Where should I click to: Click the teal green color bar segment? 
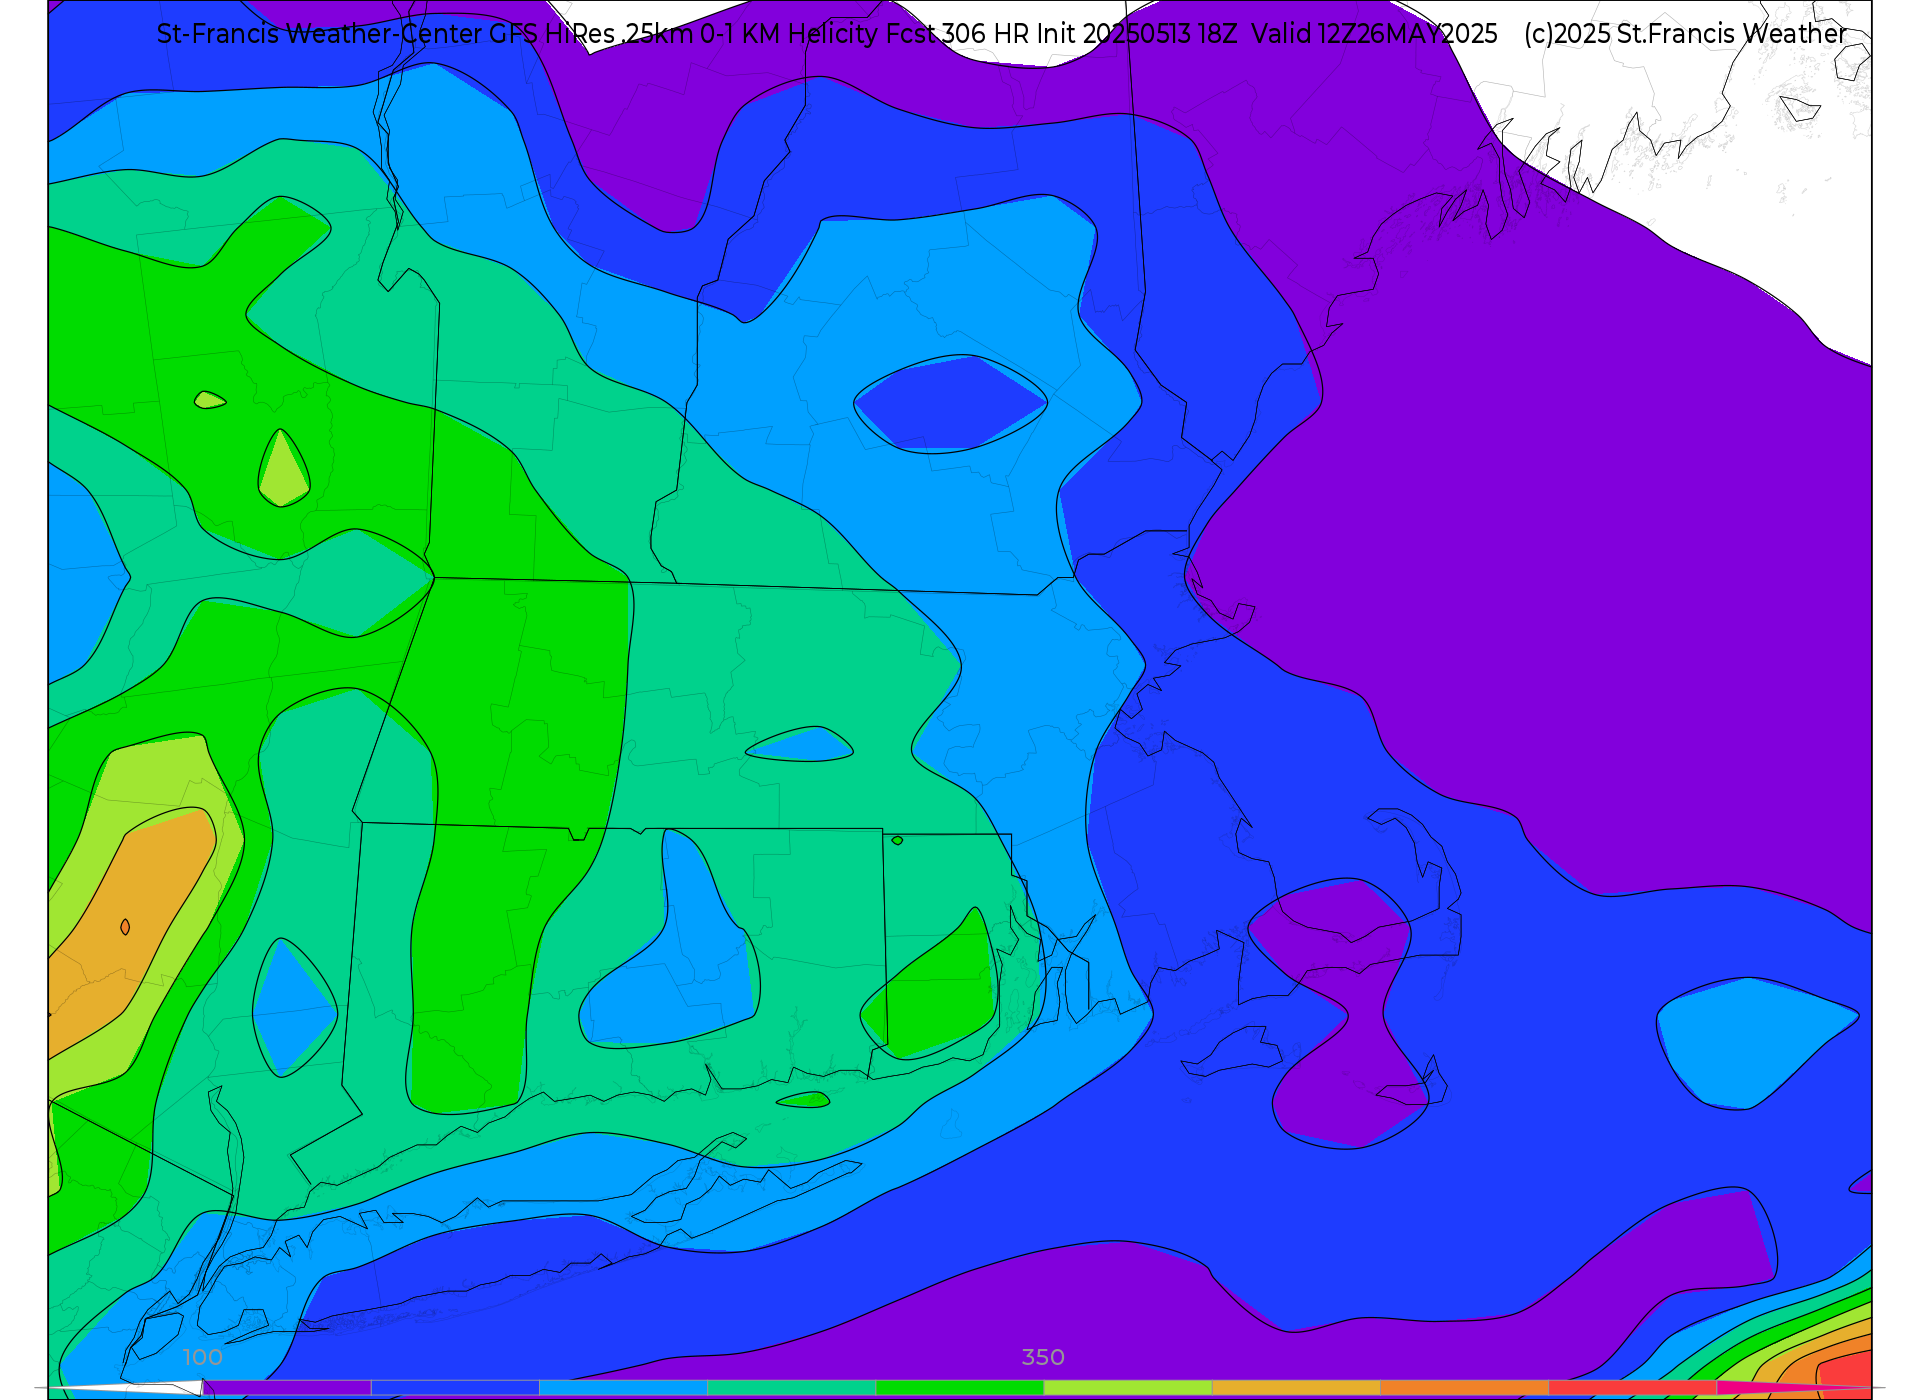point(791,1388)
